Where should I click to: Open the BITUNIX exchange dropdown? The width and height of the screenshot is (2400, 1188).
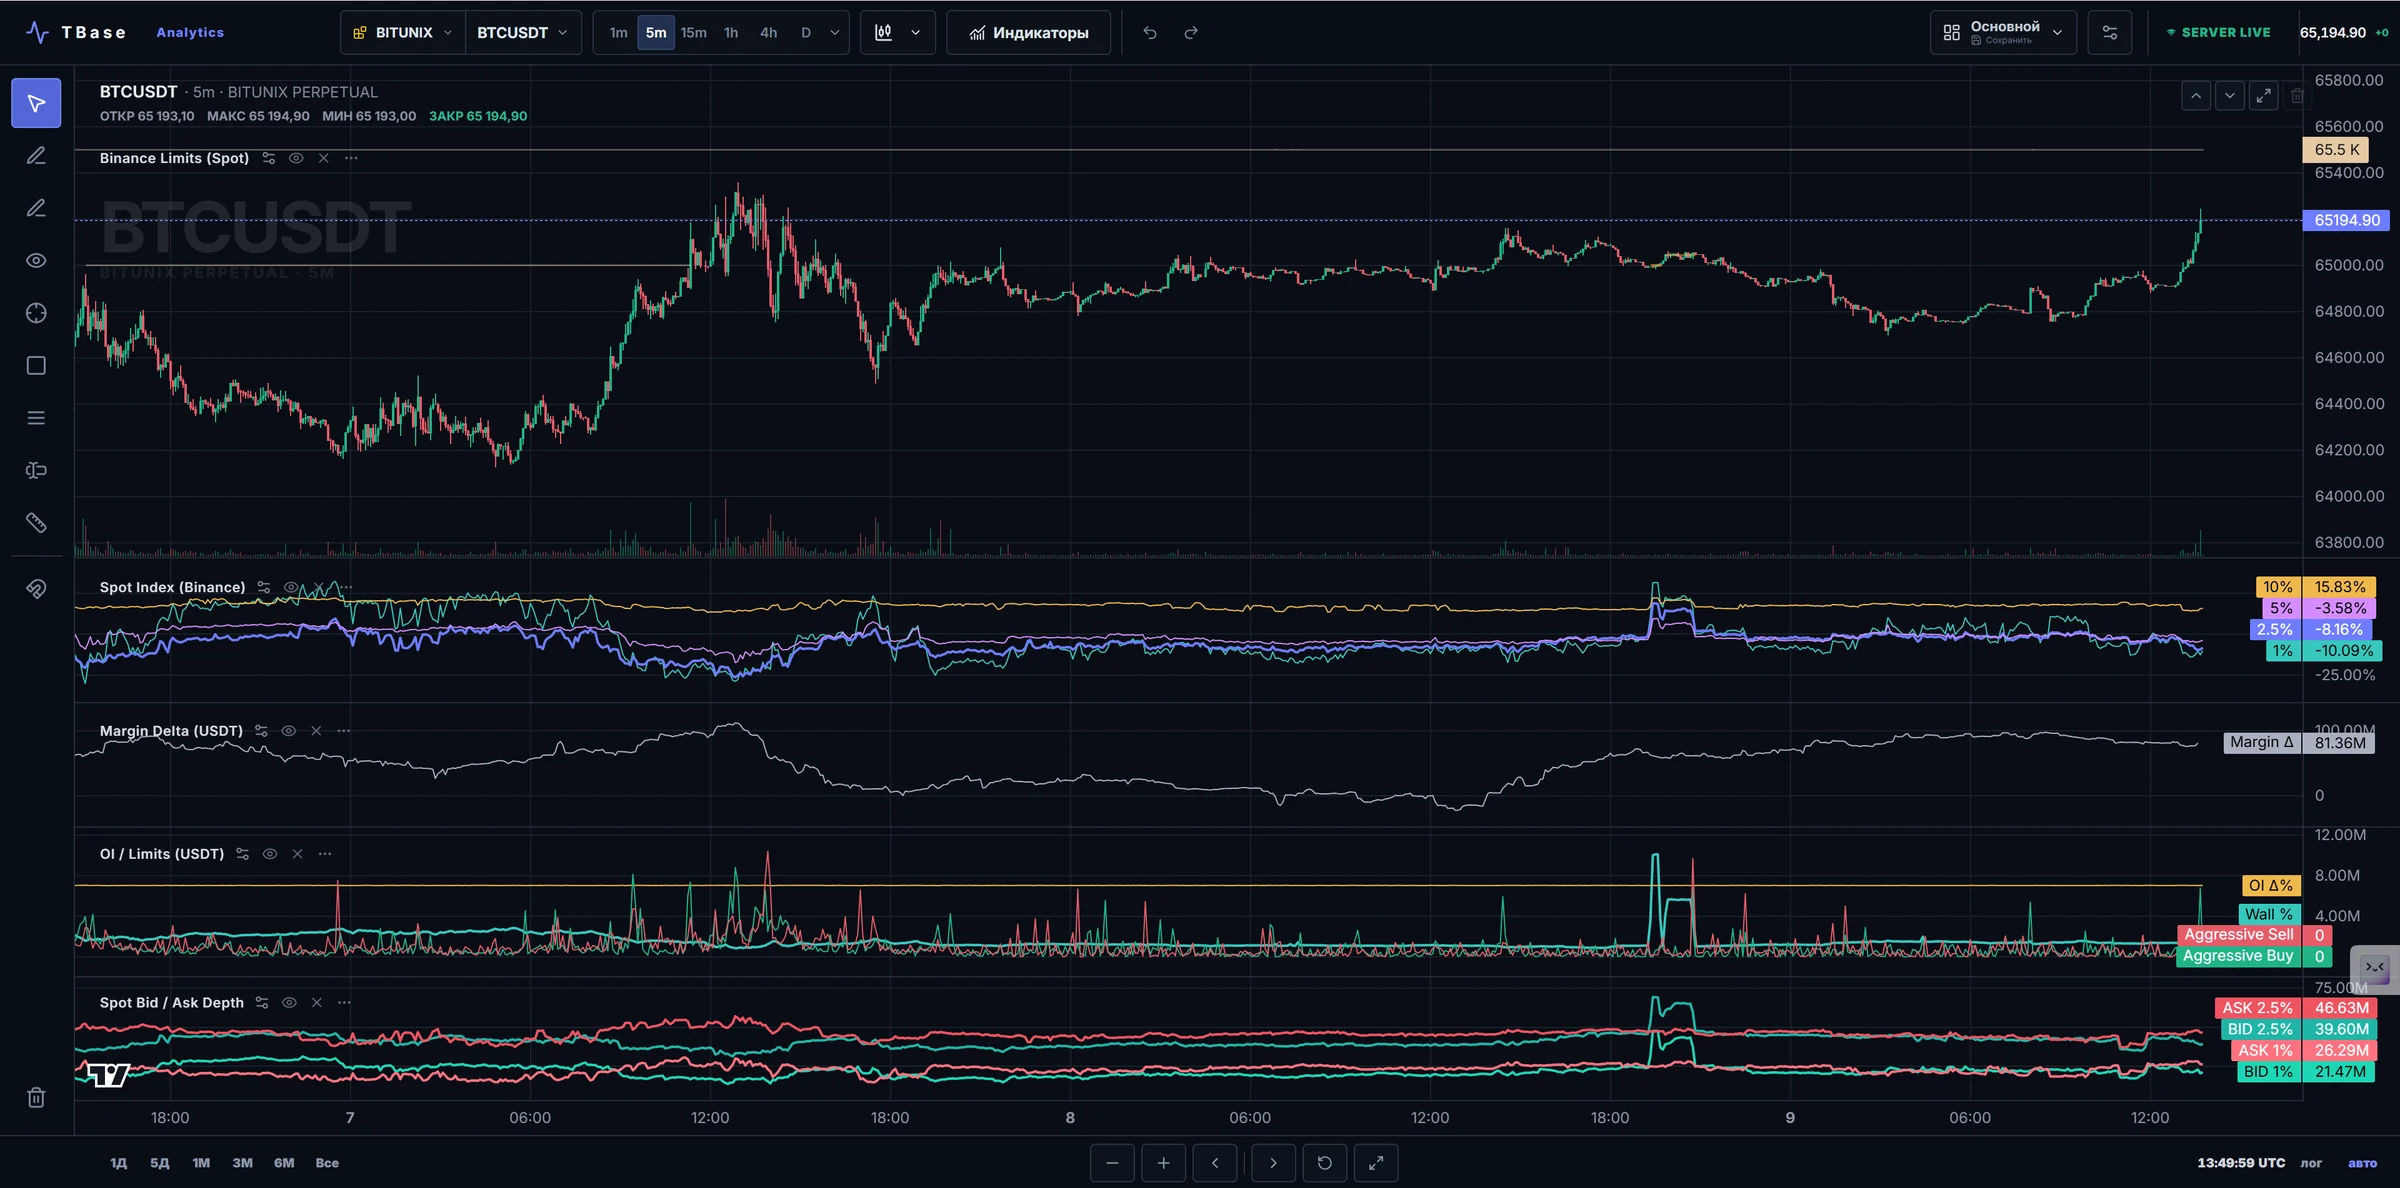click(x=402, y=33)
